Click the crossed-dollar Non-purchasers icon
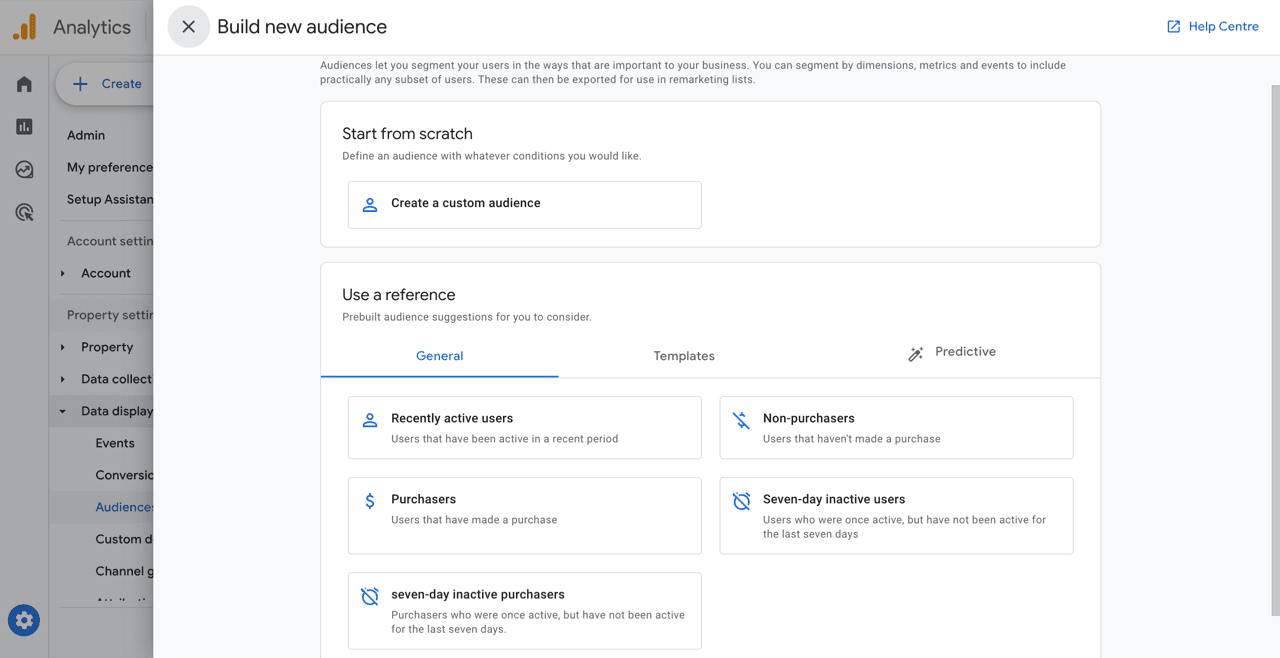 coord(741,420)
